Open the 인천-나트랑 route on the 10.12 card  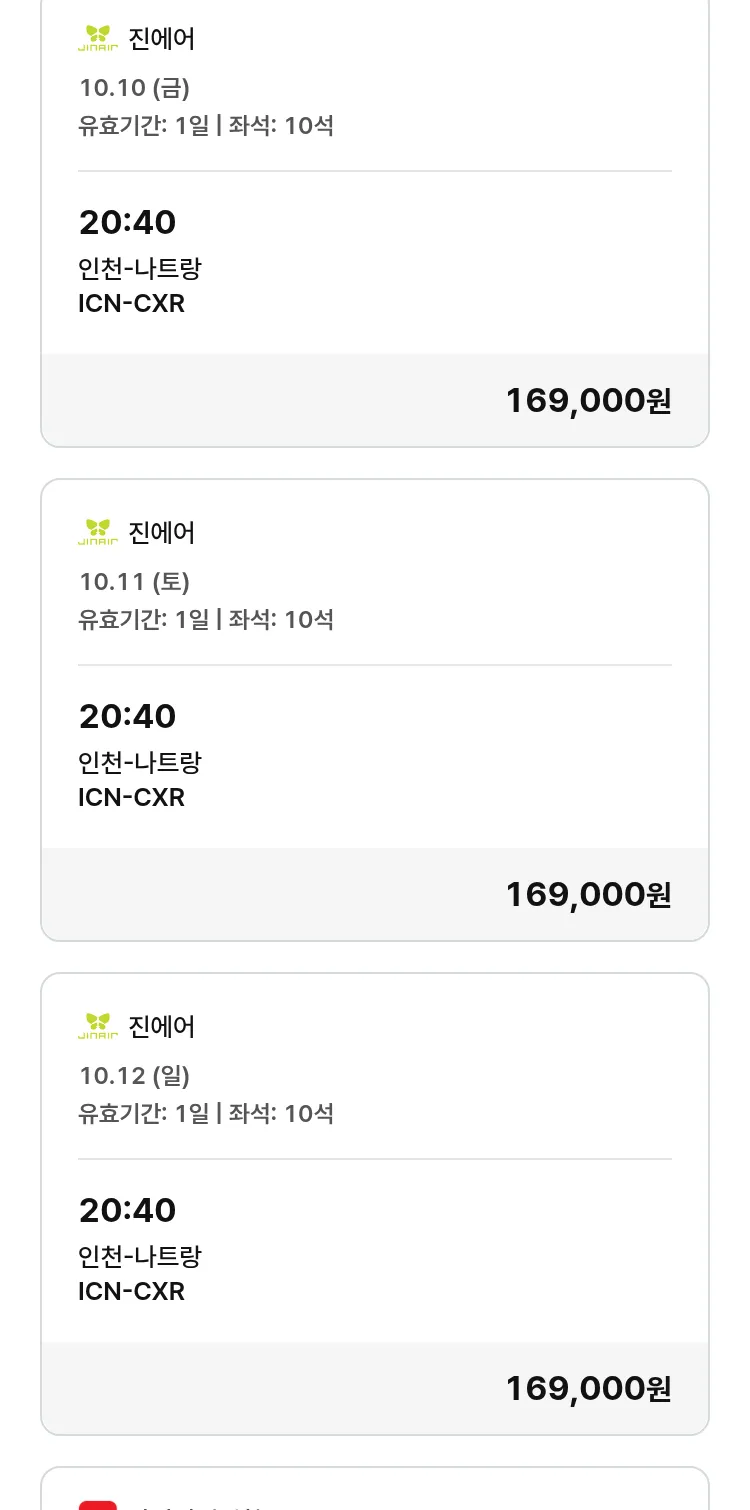pyautogui.click(x=140, y=1256)
